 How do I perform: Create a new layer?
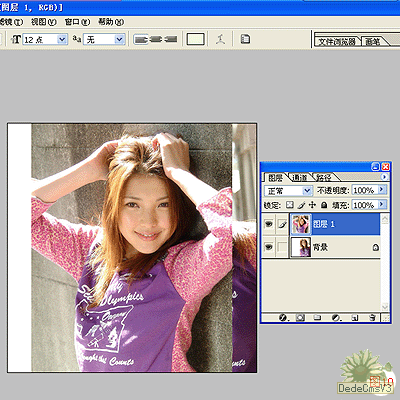(355, 317)
